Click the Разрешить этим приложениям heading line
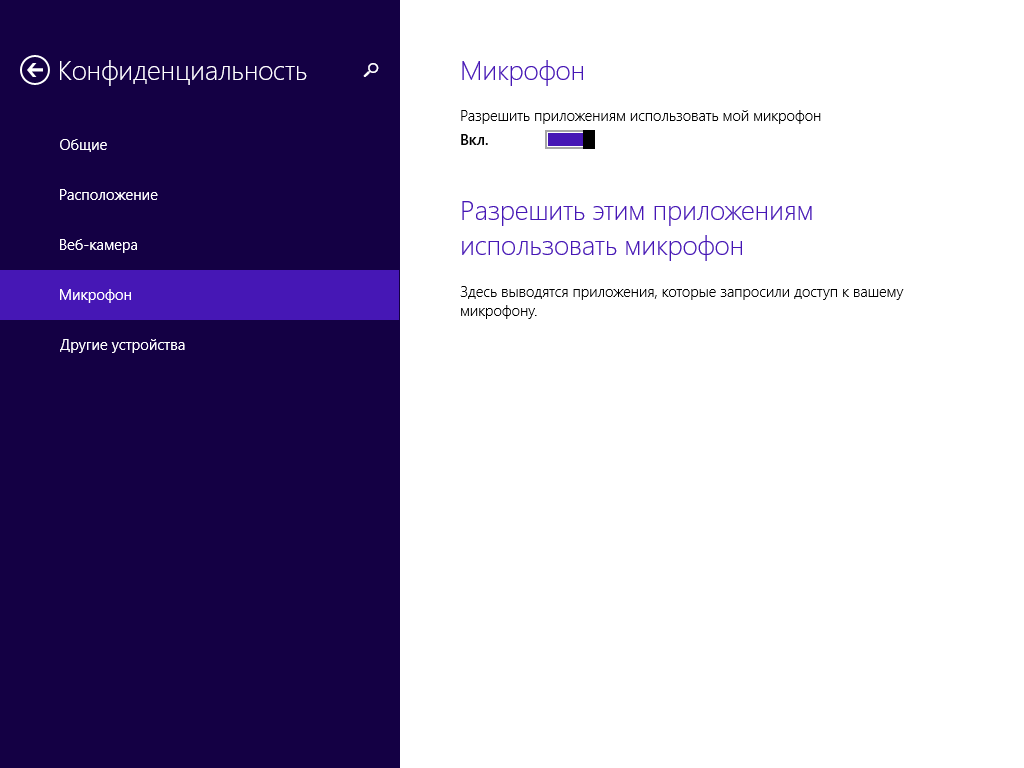Screen dimensions: 1024x768 (x=636, y=212)
